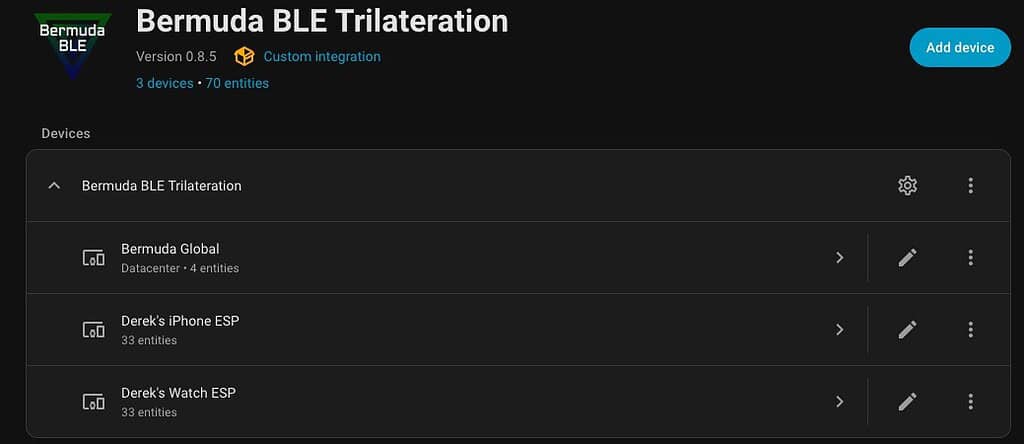The width and height of the screenshot is (1024, 444).
Task: Open Derek's Watch ESP three-dot menu
Action: (970, 401)
